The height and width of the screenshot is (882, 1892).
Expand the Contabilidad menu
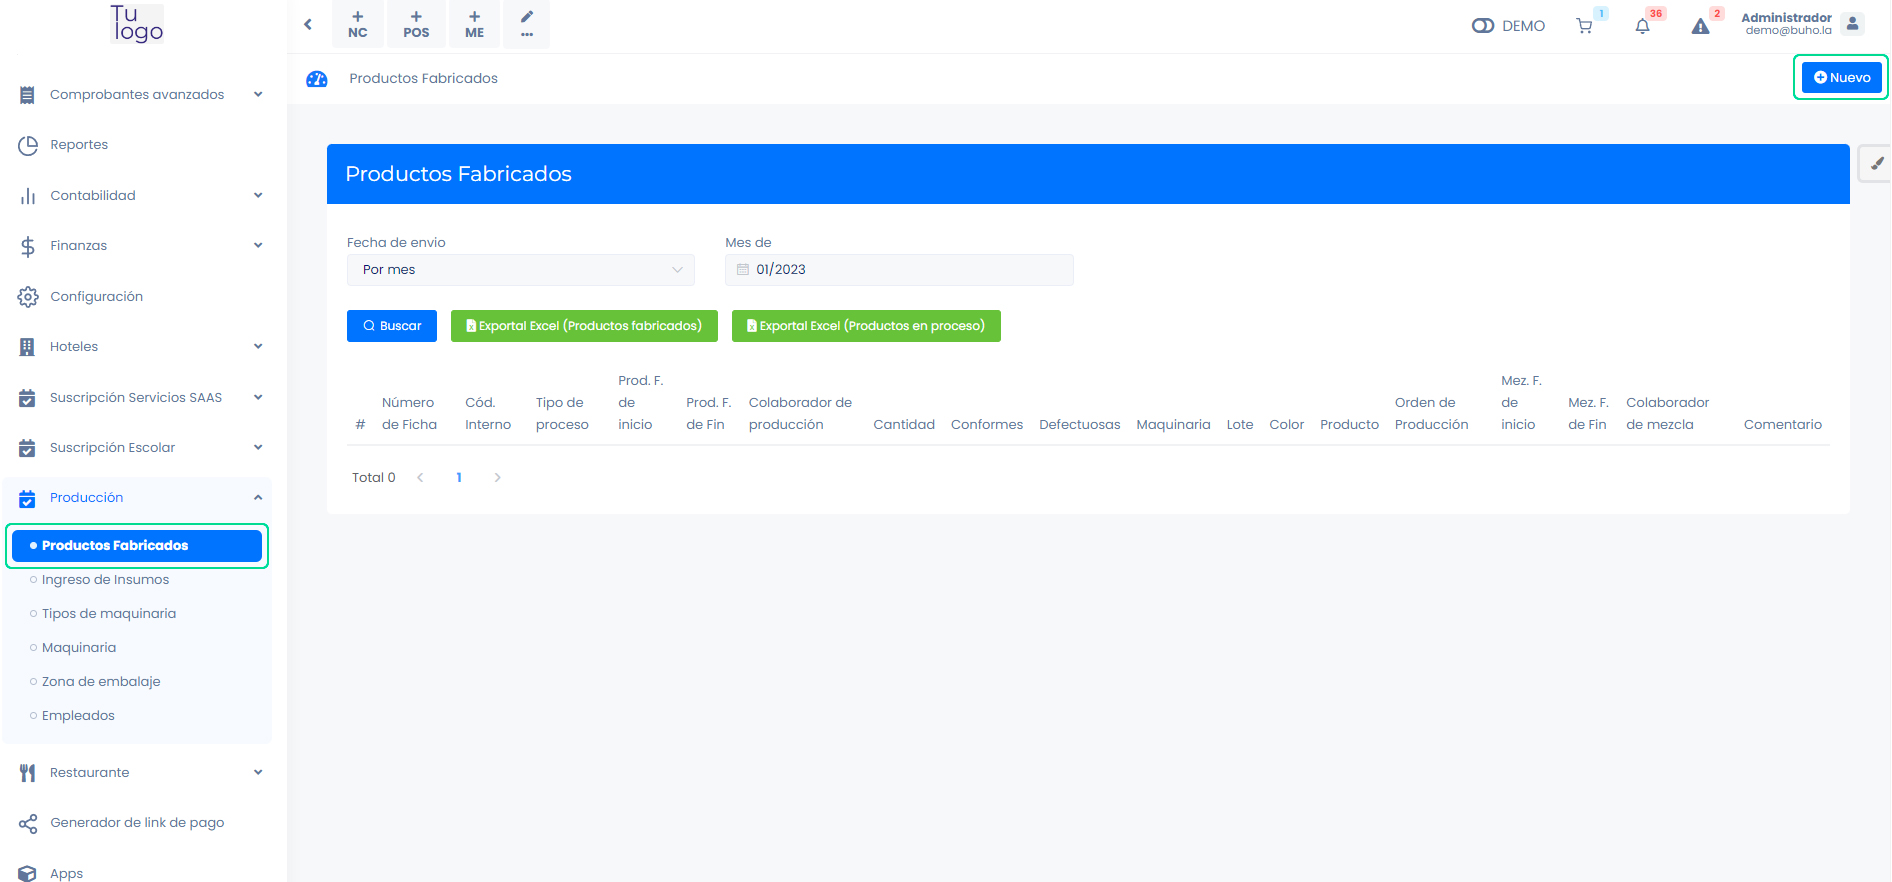pyautogui.click(x=140, y=196)
